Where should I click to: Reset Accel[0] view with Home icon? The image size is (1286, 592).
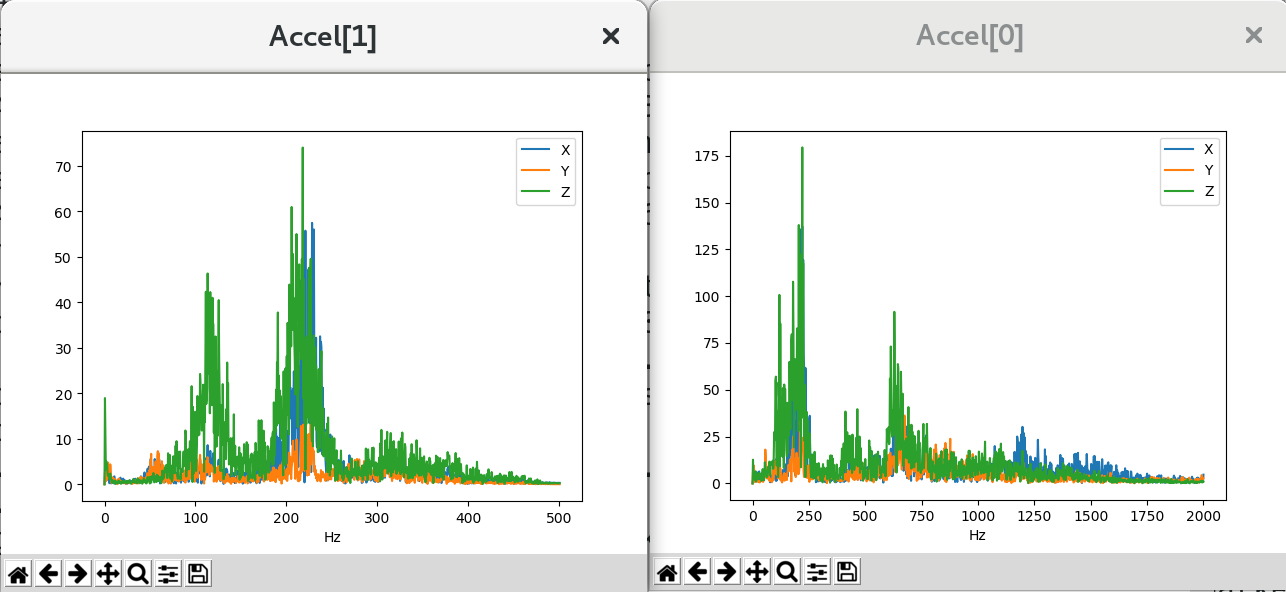[667, 572]
